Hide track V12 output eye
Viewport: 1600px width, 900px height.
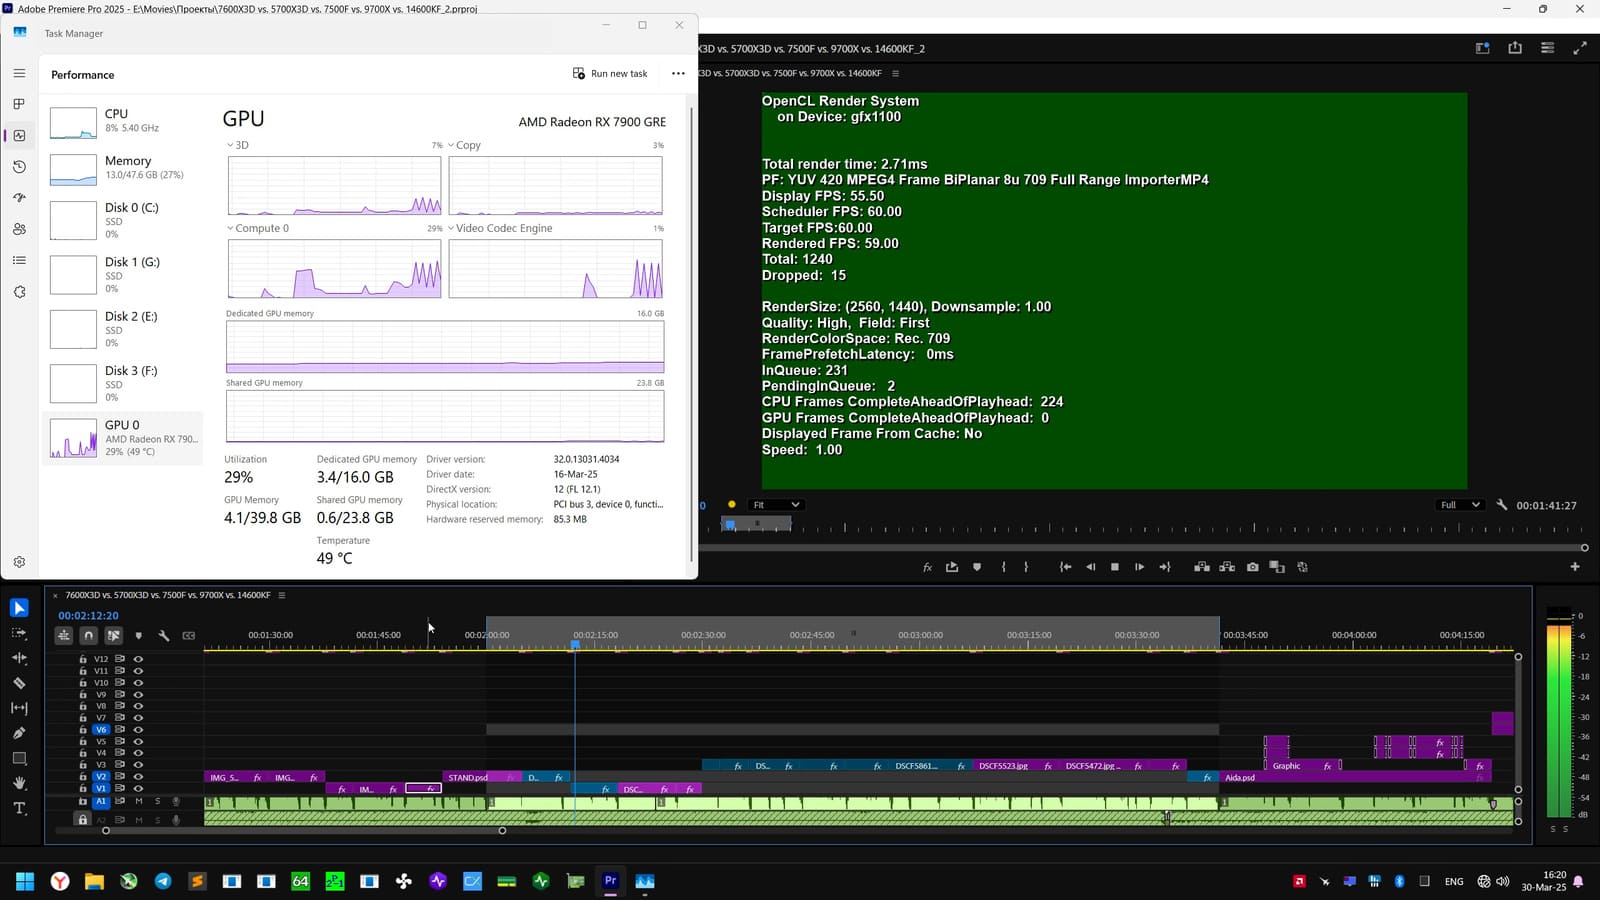point(138,659)
